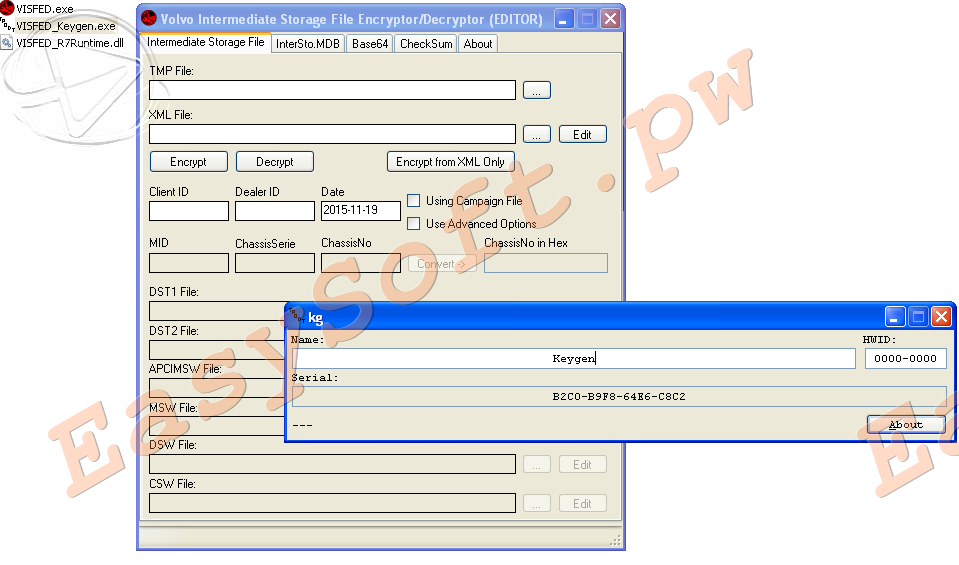Click the Client ID field
The height and width of the screenshot is (565, 959).
pyautogui.click(x=189, y=211)
